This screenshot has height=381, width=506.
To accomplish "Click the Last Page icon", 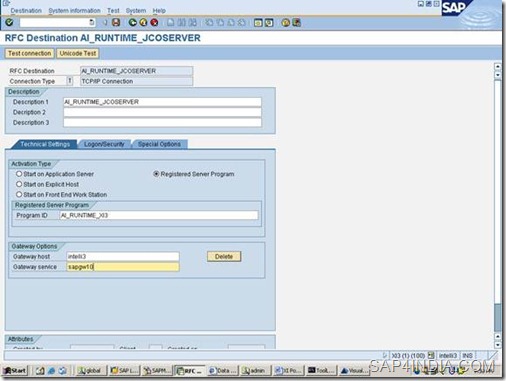I will [242, 22].
